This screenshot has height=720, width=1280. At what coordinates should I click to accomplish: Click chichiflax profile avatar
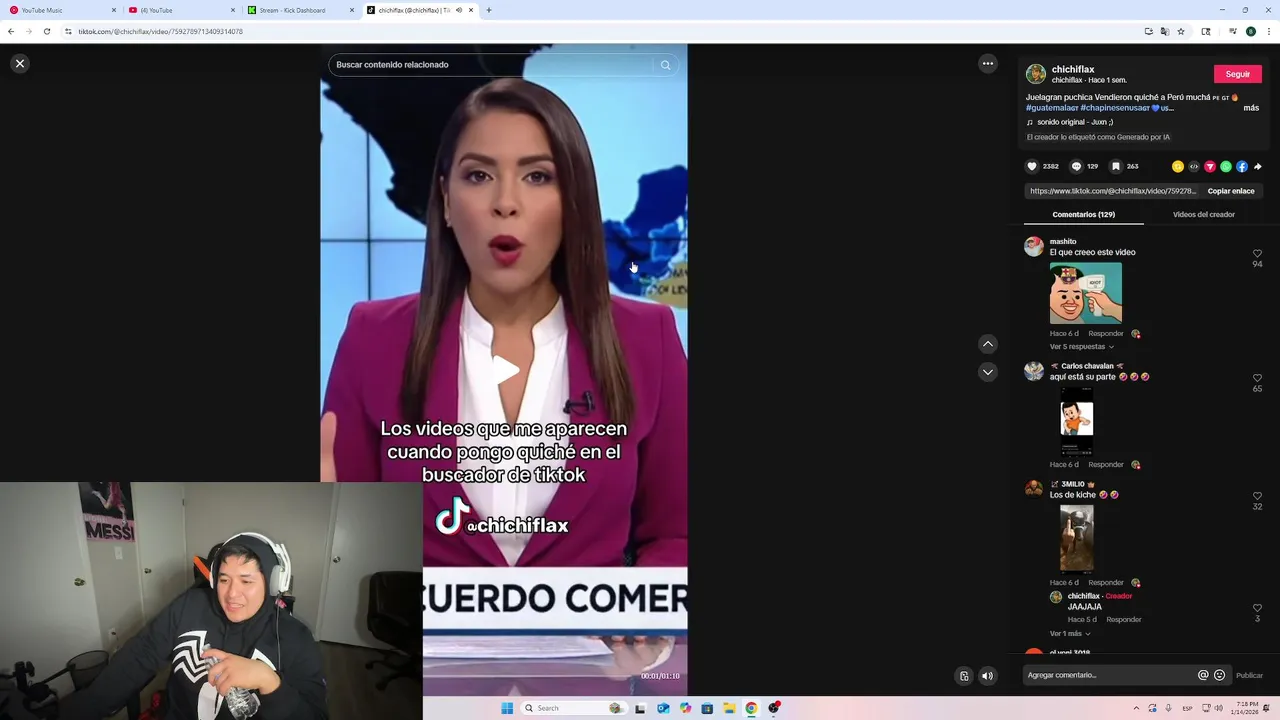pos(1036,74)
